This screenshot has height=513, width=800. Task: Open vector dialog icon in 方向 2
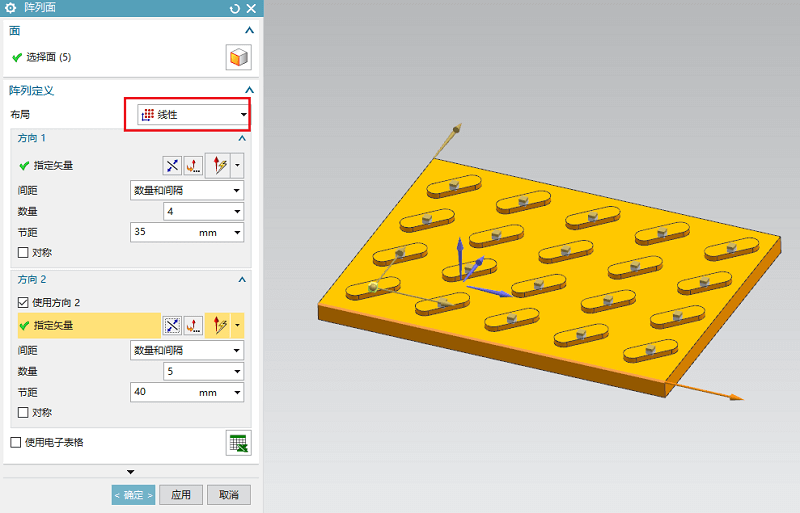point(193,325)
